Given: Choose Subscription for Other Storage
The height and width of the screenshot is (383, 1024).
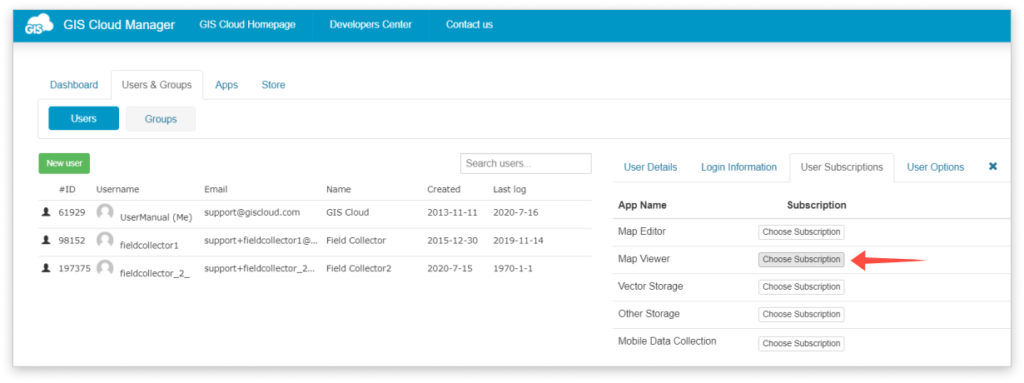Looking at the screenshot, I should pyautogui.click(x=801, y=314).
